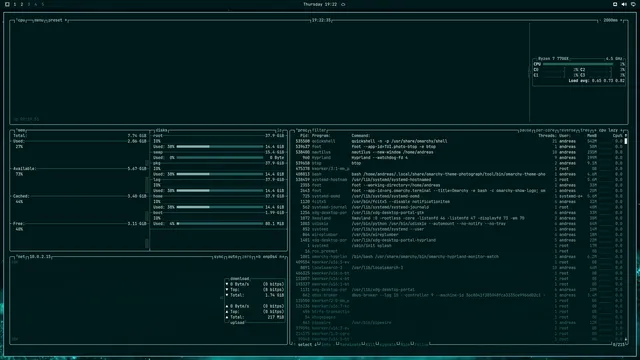Screen dimensions: 640x360
Task: Select the udiskie process row
Action: [x=459, y=224]
